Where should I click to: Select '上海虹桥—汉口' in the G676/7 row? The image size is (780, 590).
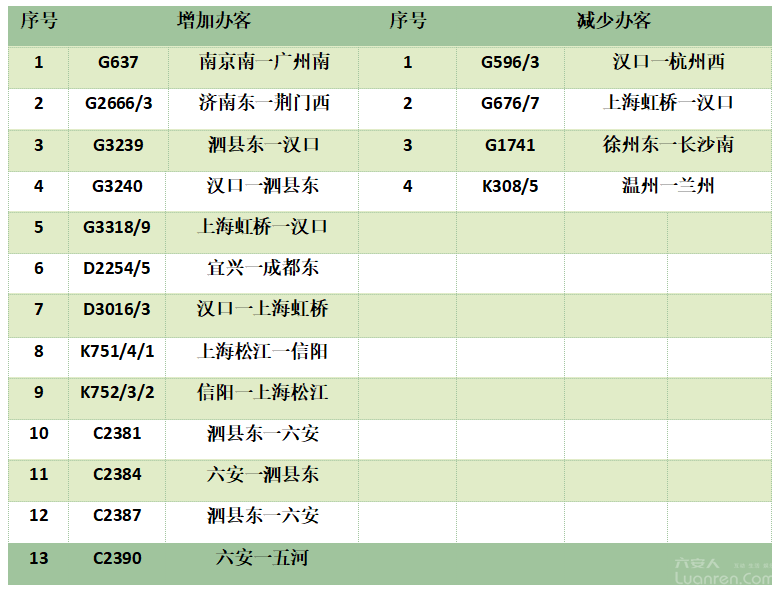(x=669, y=103)
